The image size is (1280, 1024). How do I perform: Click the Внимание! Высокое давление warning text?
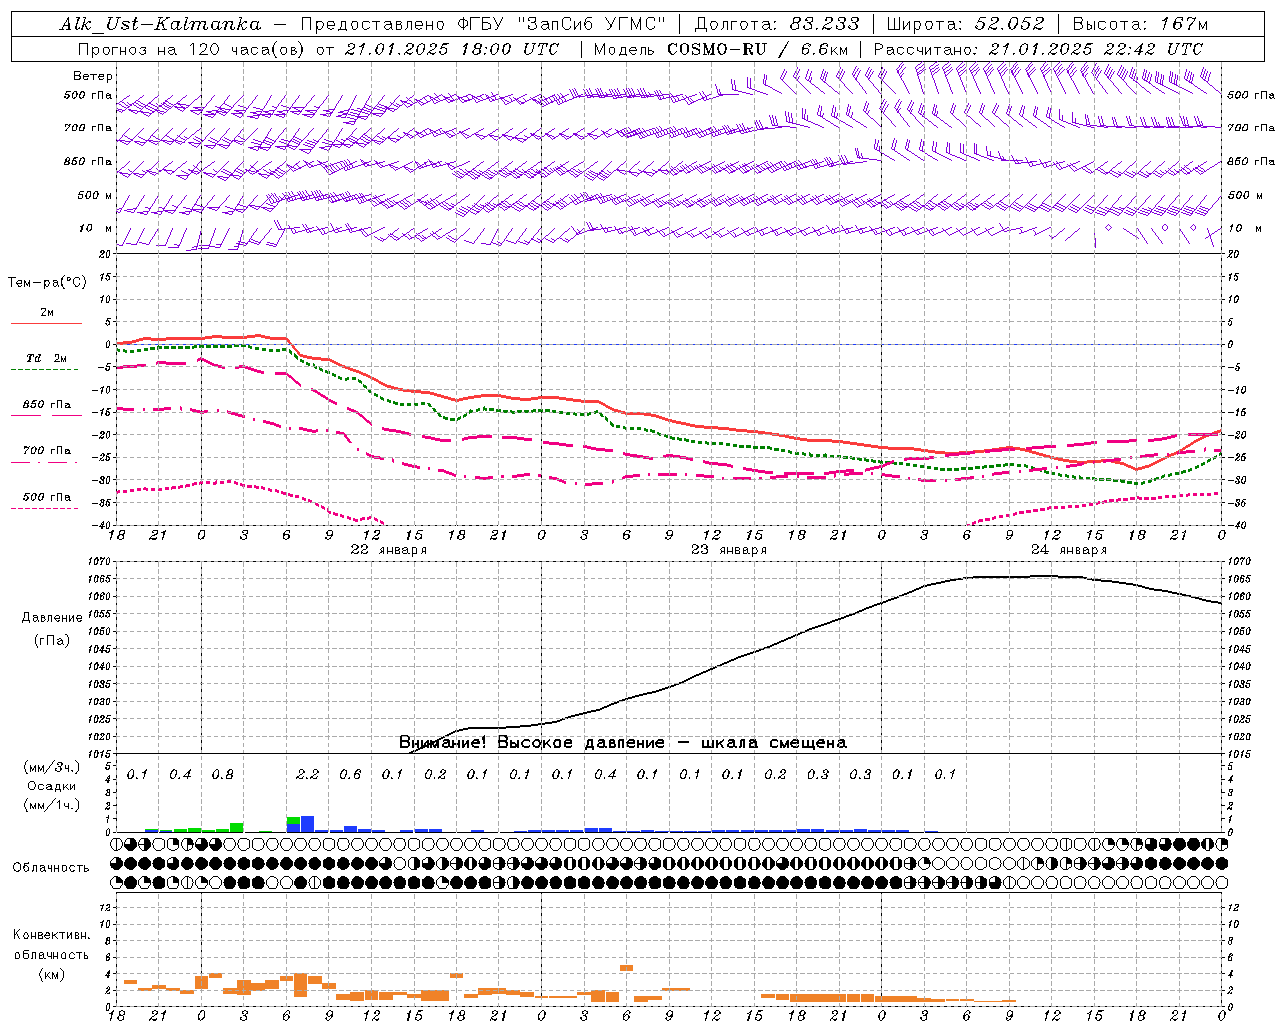(x=623, y=743)
